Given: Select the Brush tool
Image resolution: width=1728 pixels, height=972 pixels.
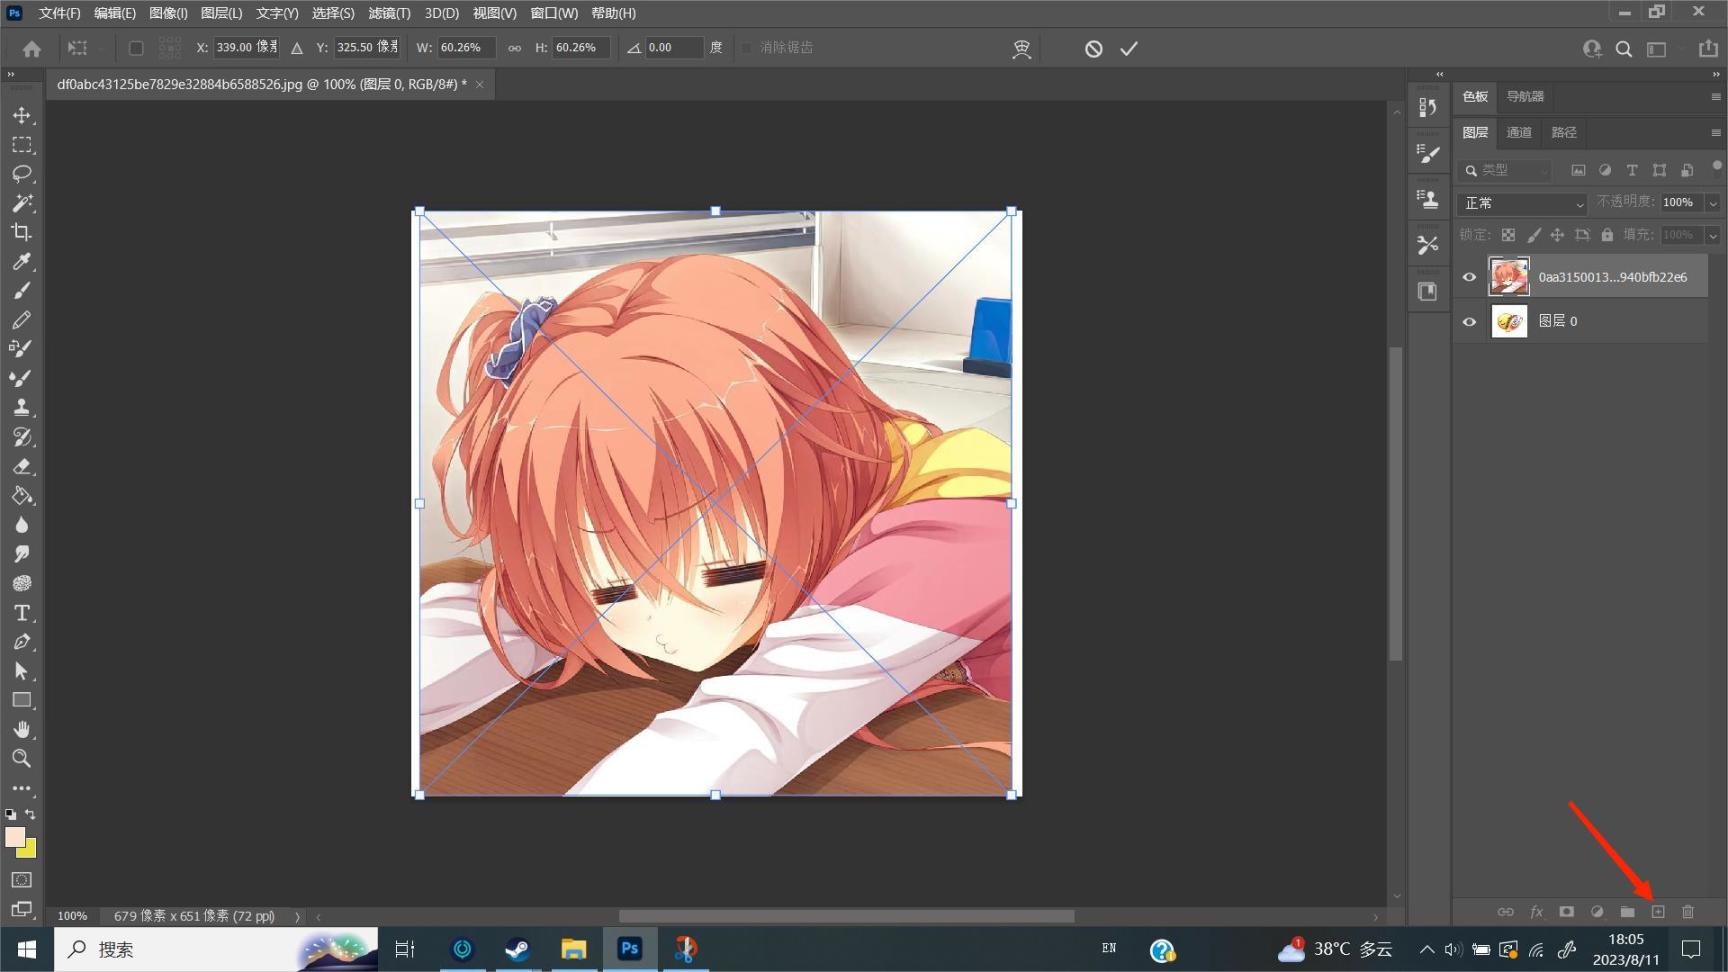Looking at the screenshot, I should [22, 291].
